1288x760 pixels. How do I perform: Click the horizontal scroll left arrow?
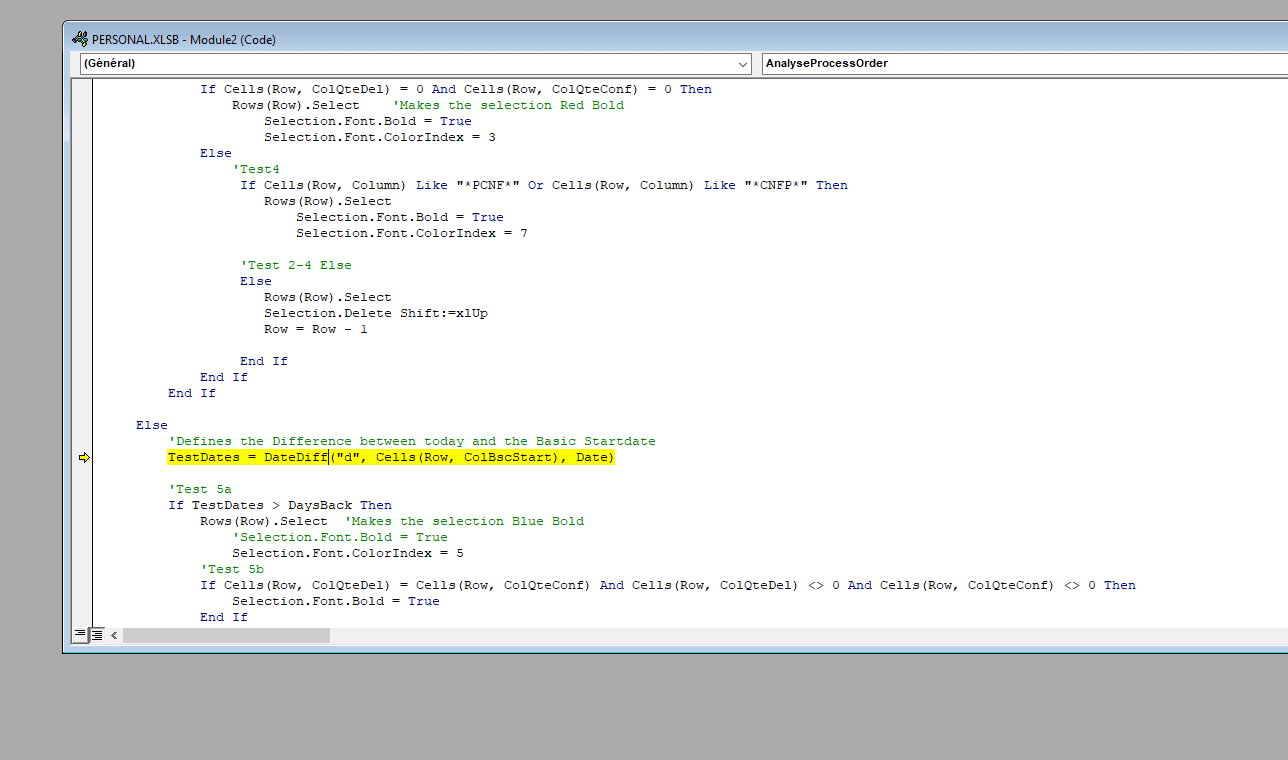coord(114,635)
